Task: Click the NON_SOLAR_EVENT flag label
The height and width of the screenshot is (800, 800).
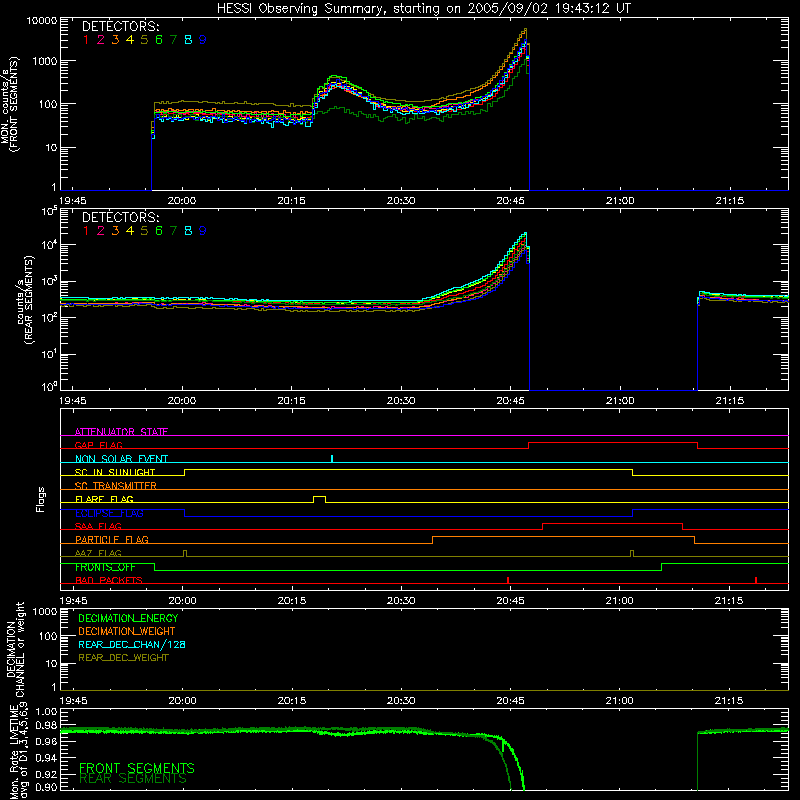Action: click(x=121, y=459)
